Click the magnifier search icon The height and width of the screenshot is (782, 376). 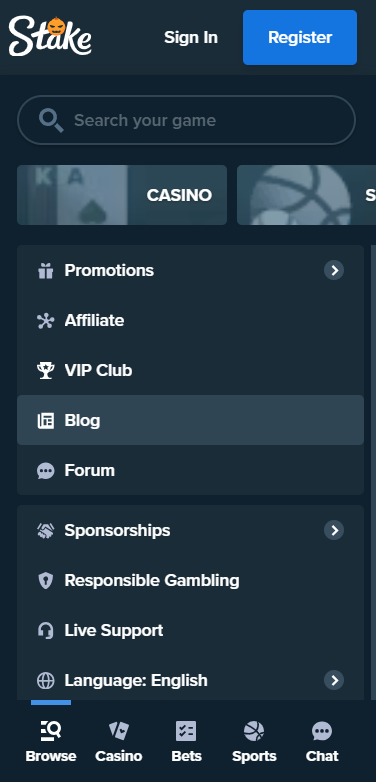tap(51, 121)
